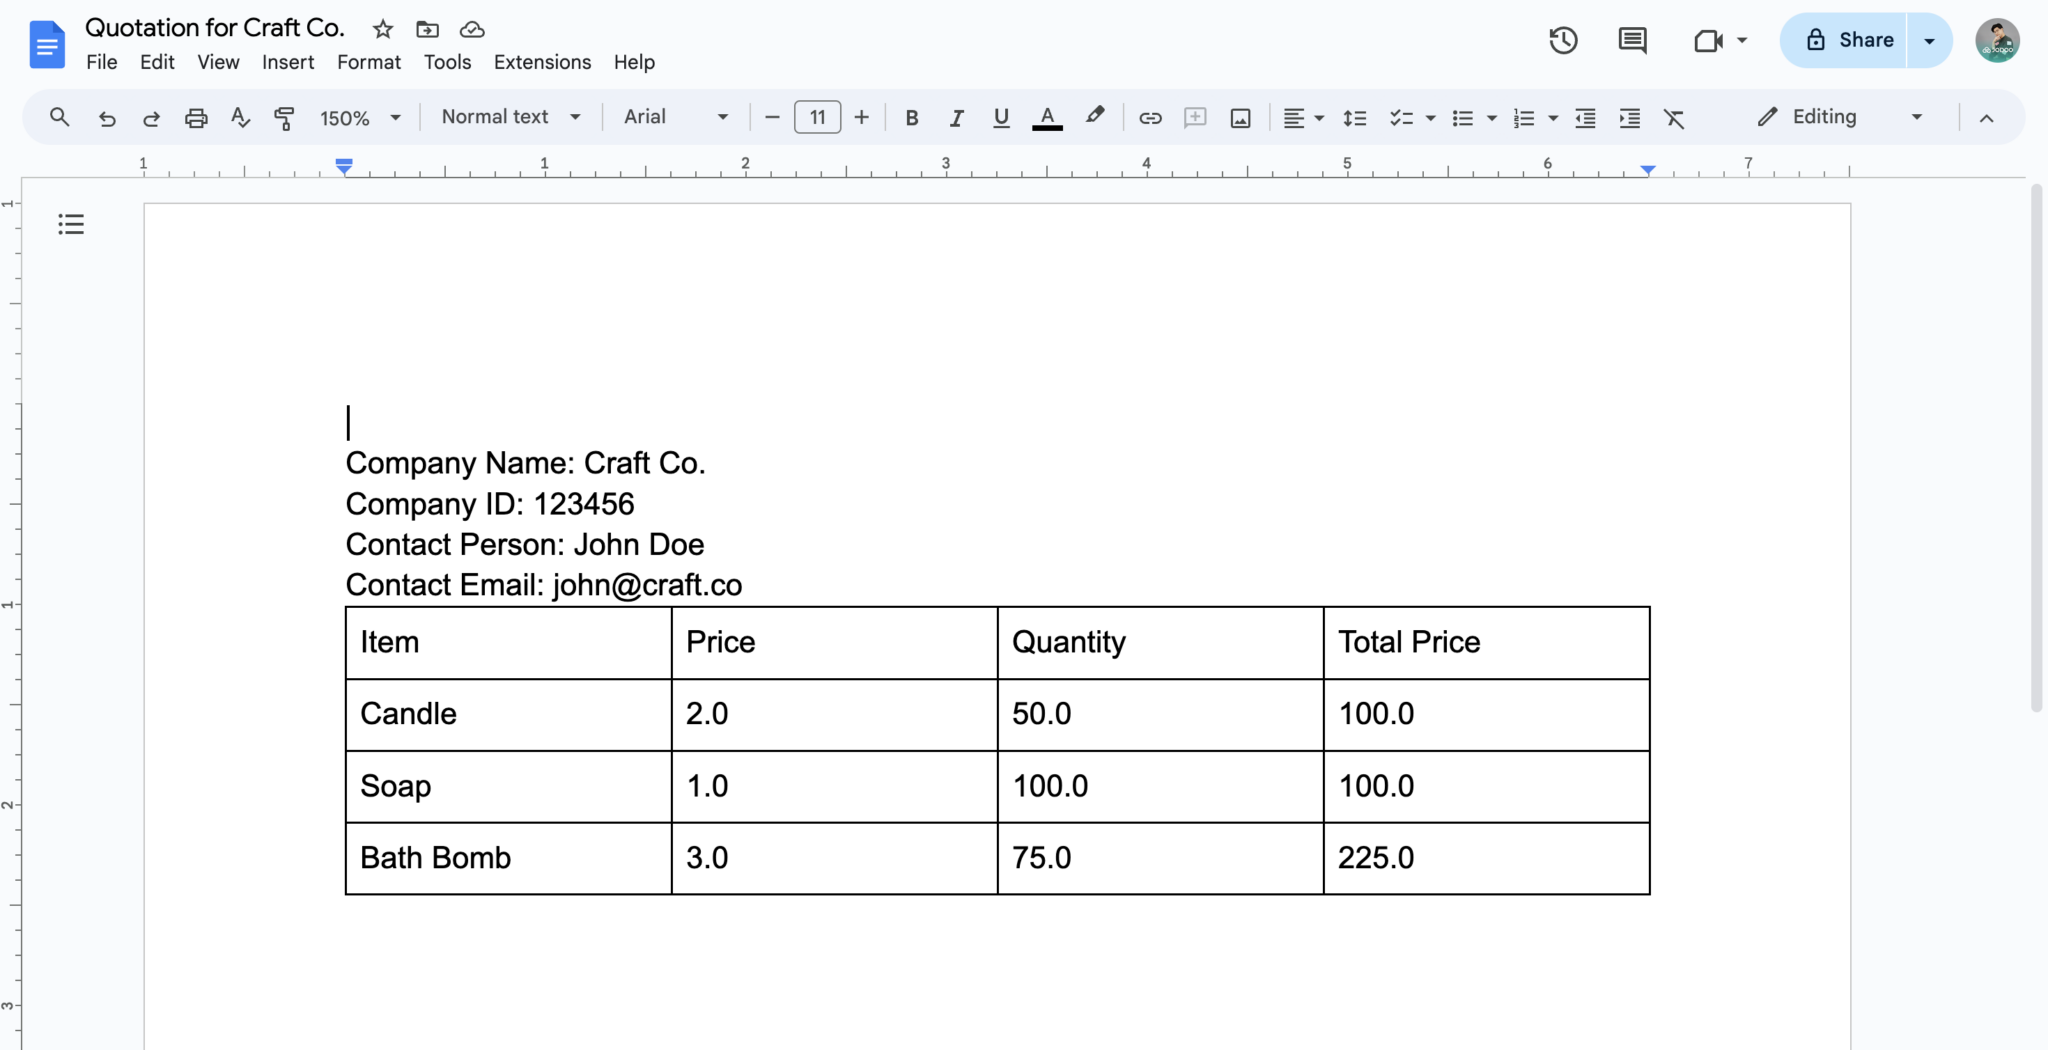Insert an image using the toolbar icon
Image resolution: width=2048 pixels, height=1050 pixels.
click(1239, 117)
